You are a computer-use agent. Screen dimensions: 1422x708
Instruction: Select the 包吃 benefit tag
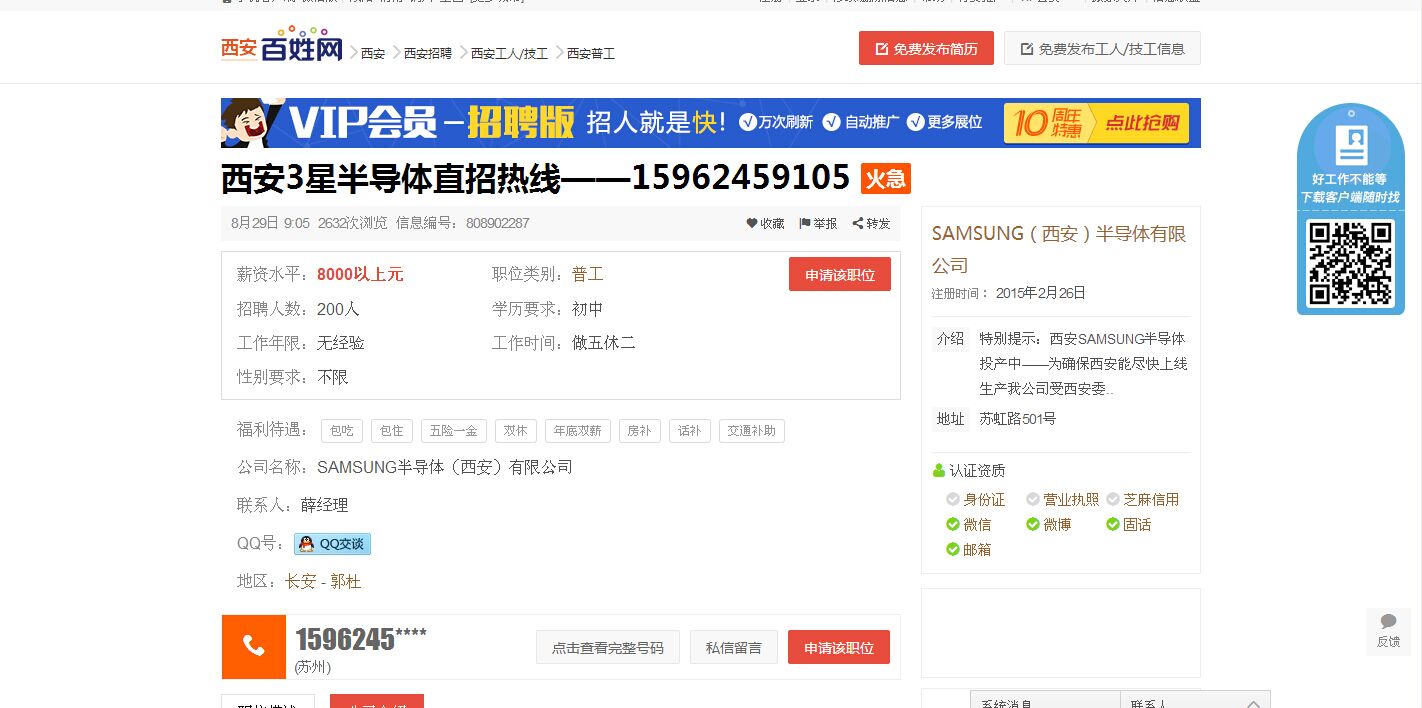pos(342,431)
